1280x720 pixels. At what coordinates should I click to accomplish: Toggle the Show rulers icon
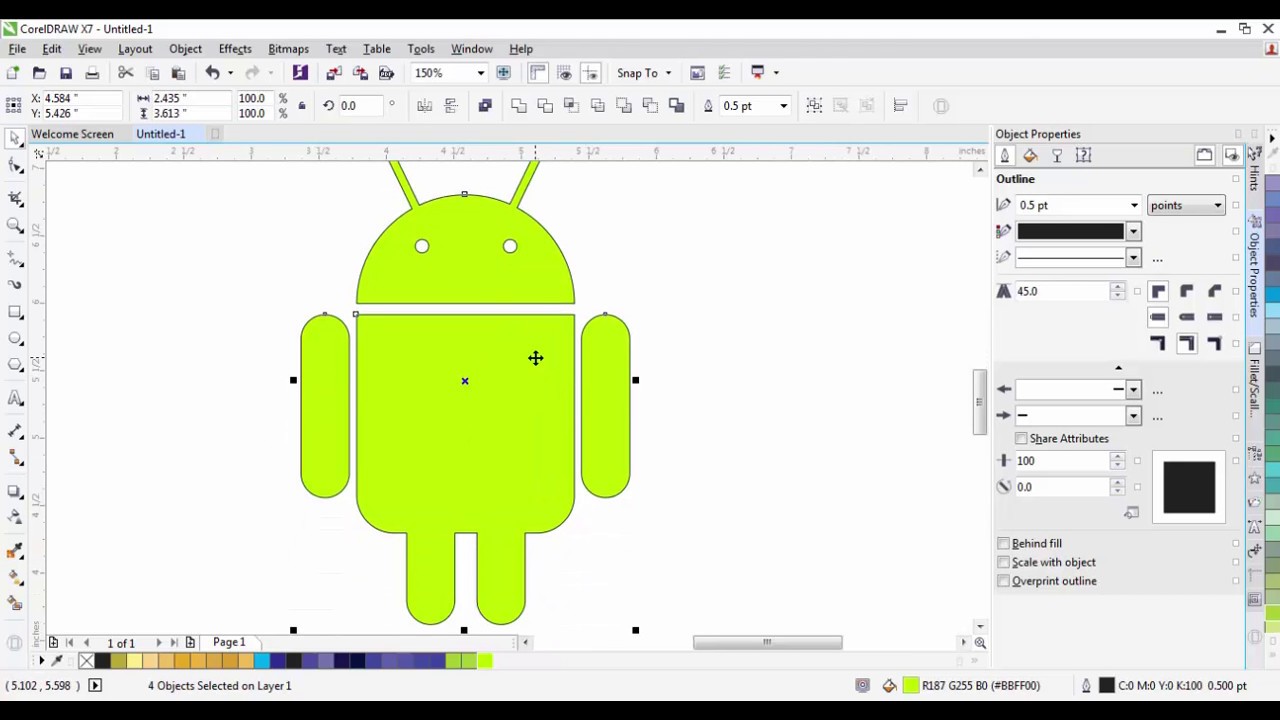click(538, 73)
